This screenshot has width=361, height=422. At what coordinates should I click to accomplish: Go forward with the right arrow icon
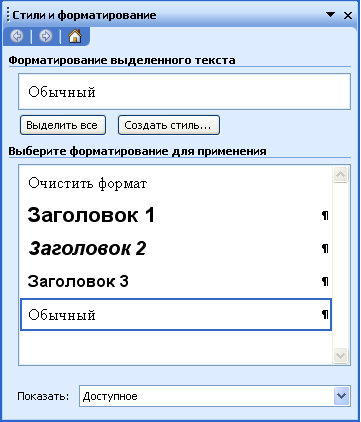[46, 36]
